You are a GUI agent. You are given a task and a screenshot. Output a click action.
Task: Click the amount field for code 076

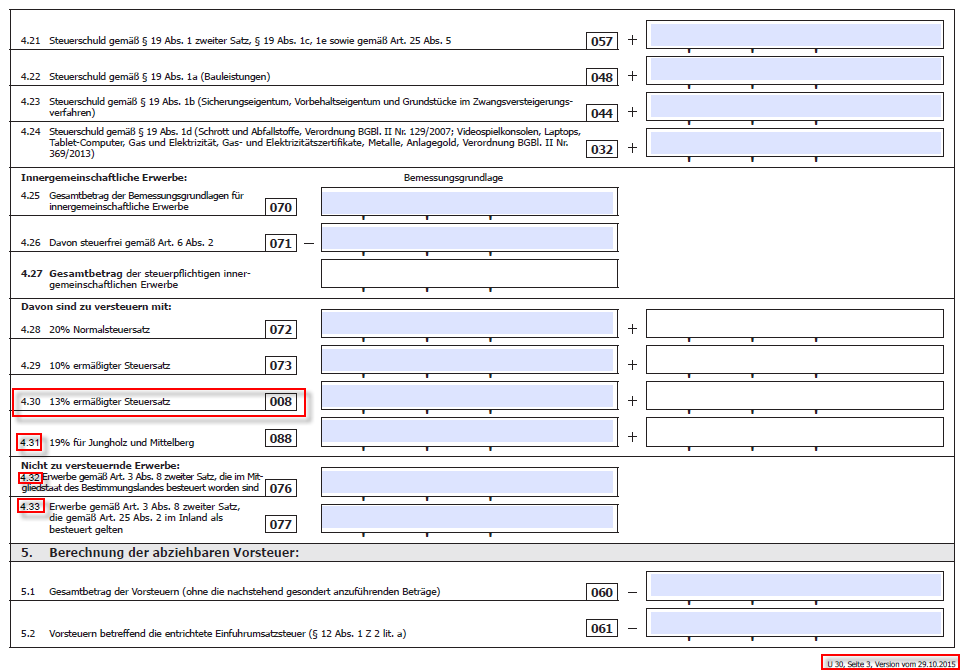[x=469, y=483]
